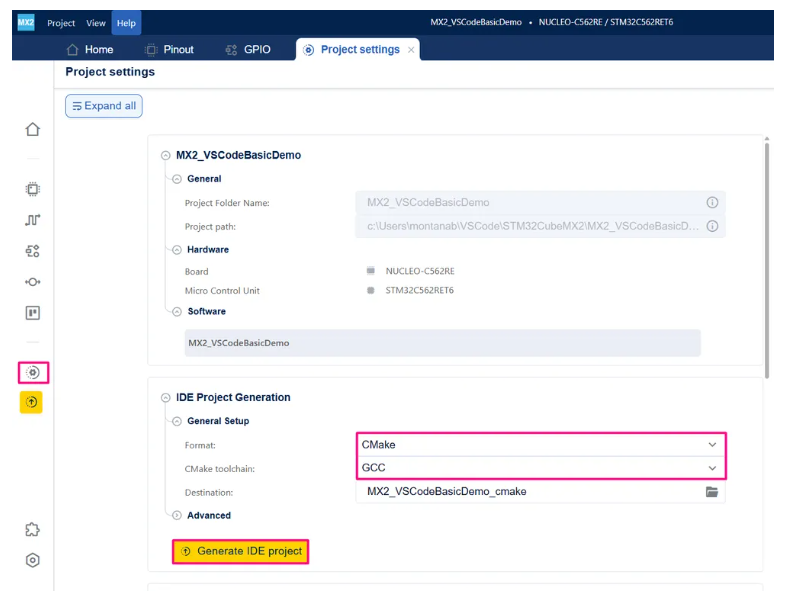Click the chip icon next to STM32C562RET6
795x601 pixels.
tap(371, 291)
